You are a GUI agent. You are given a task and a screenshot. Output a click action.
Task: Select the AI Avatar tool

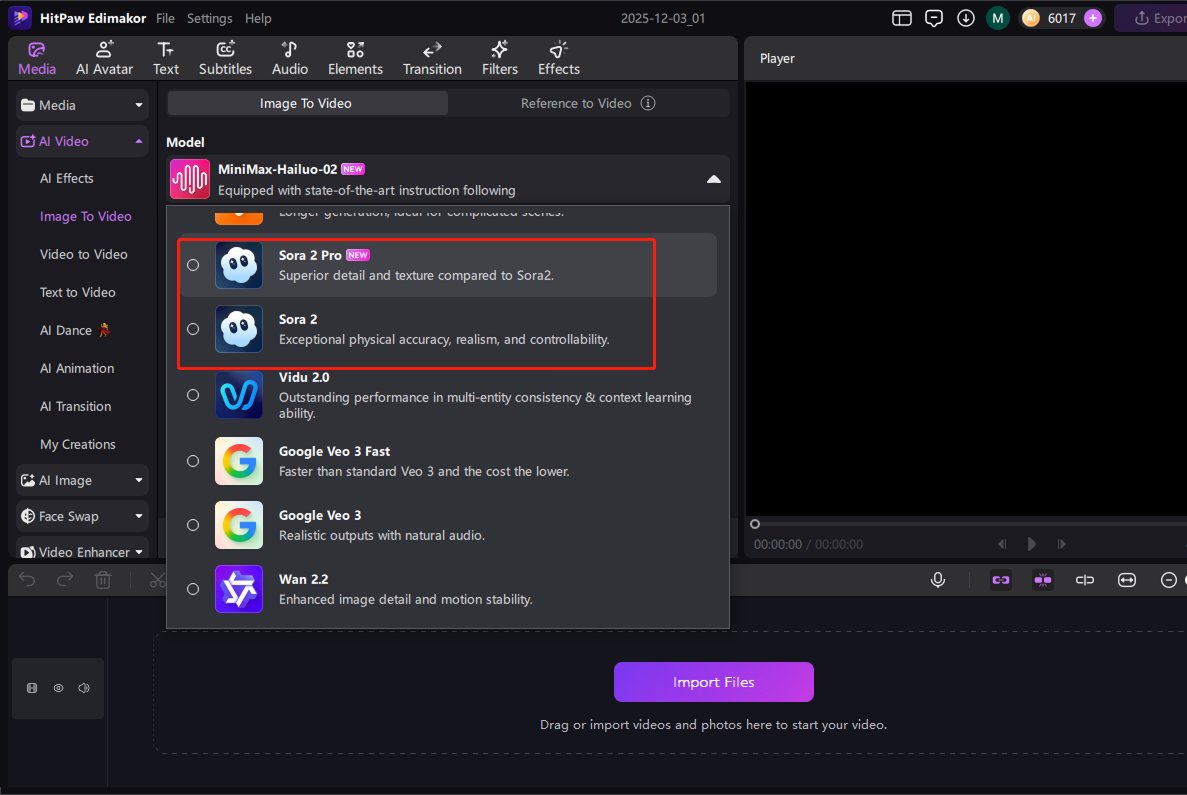[104, 57]
